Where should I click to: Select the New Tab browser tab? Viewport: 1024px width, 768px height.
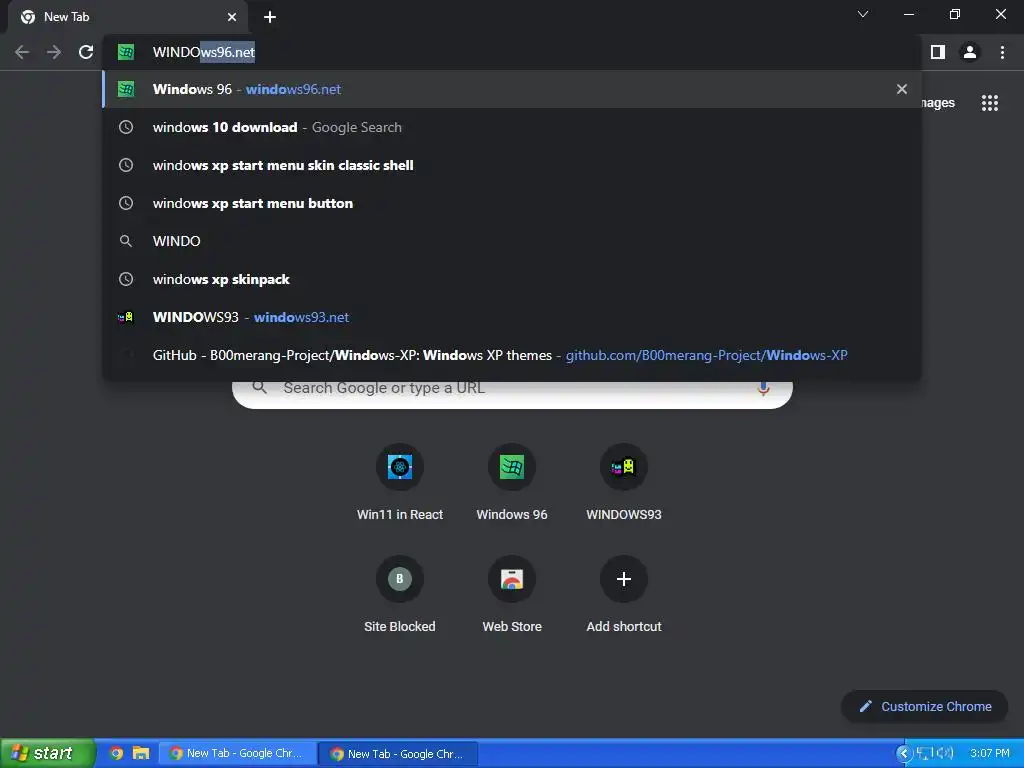pyautogui.click(x=128, y=17)
